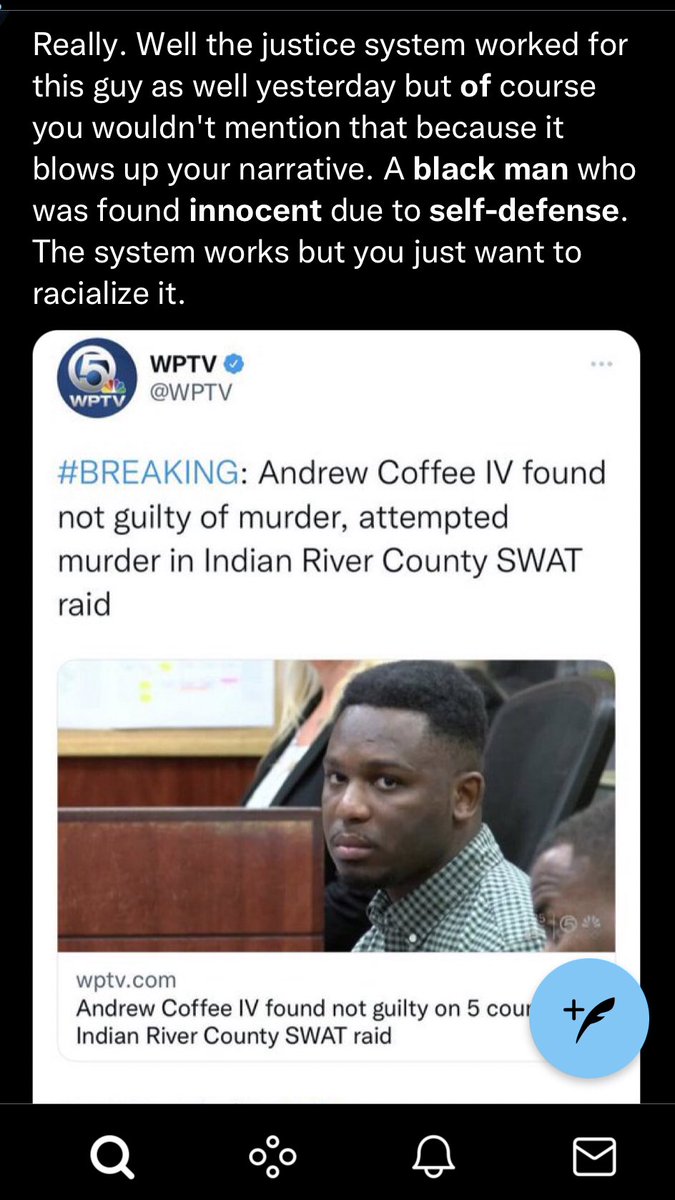
Task: Open the Messages envelope icon
Action: click(x=594, y=1158)
